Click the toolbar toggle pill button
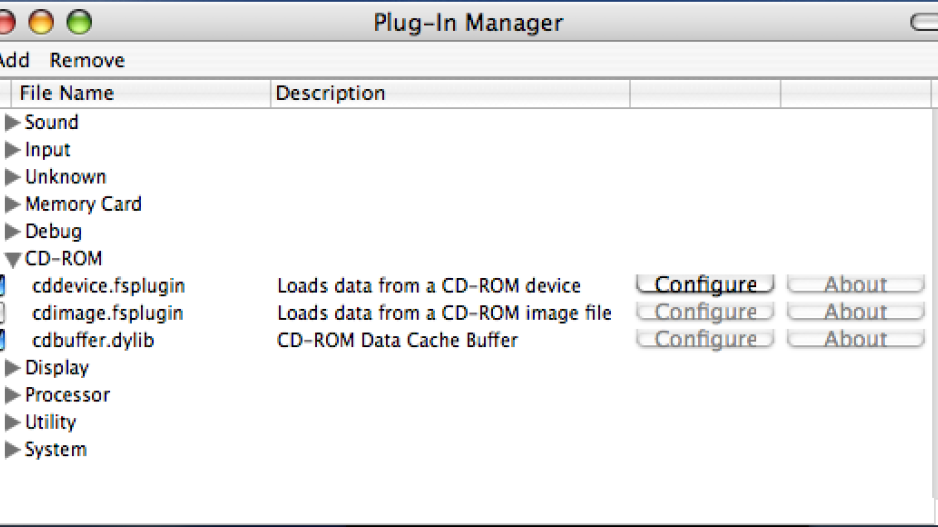This screenshot has height=527, width=938. 924,23
